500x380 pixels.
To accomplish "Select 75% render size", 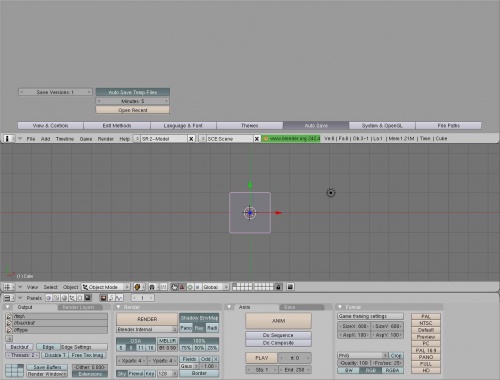I will click(x=186, y=348).
